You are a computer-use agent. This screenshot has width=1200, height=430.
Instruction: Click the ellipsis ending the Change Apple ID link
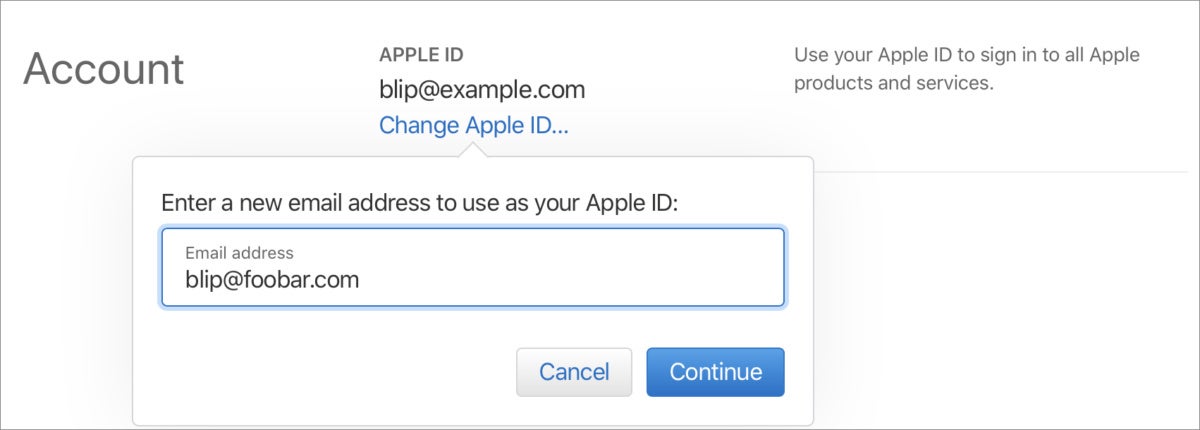[559, 130]
